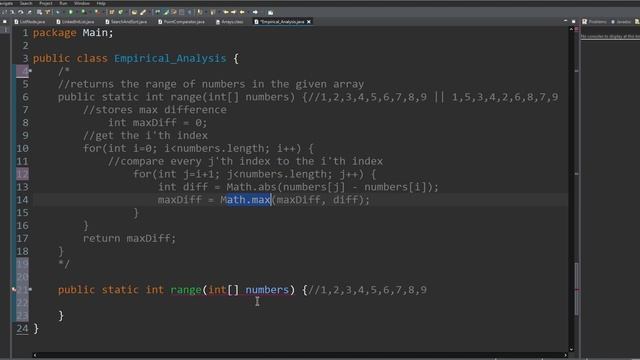The image size is (640, 360).
Task: Click the editor vertical scrollbar down arrow
Action: 571,349
